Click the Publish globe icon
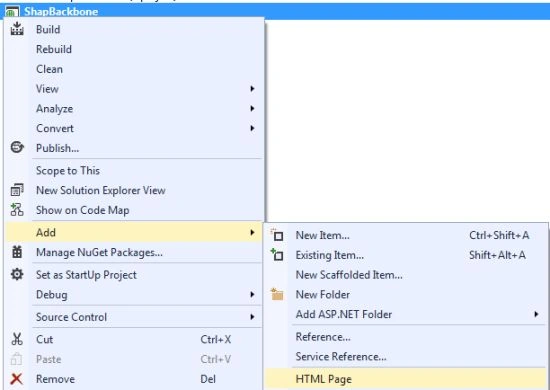 (x=17, y=147)
